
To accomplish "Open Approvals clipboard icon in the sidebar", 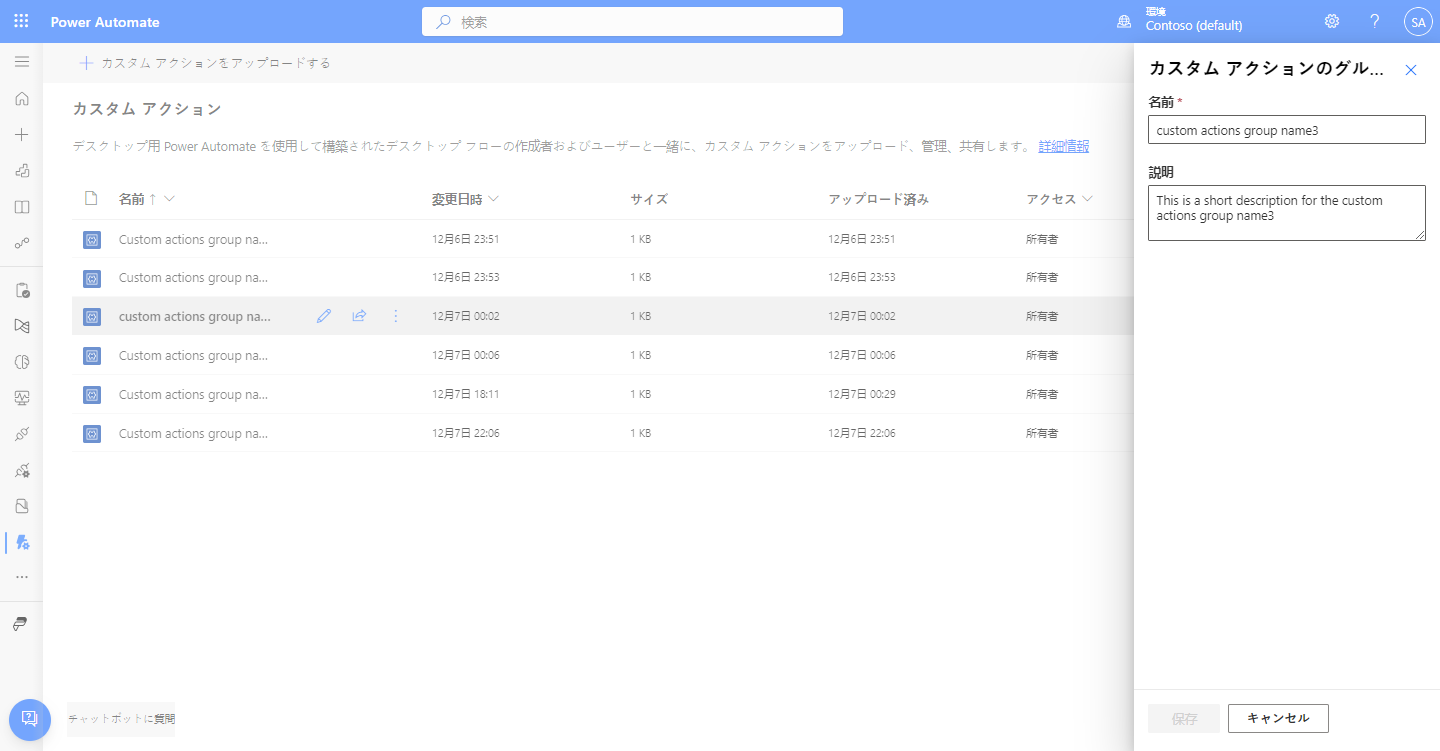I will point(21,290).
